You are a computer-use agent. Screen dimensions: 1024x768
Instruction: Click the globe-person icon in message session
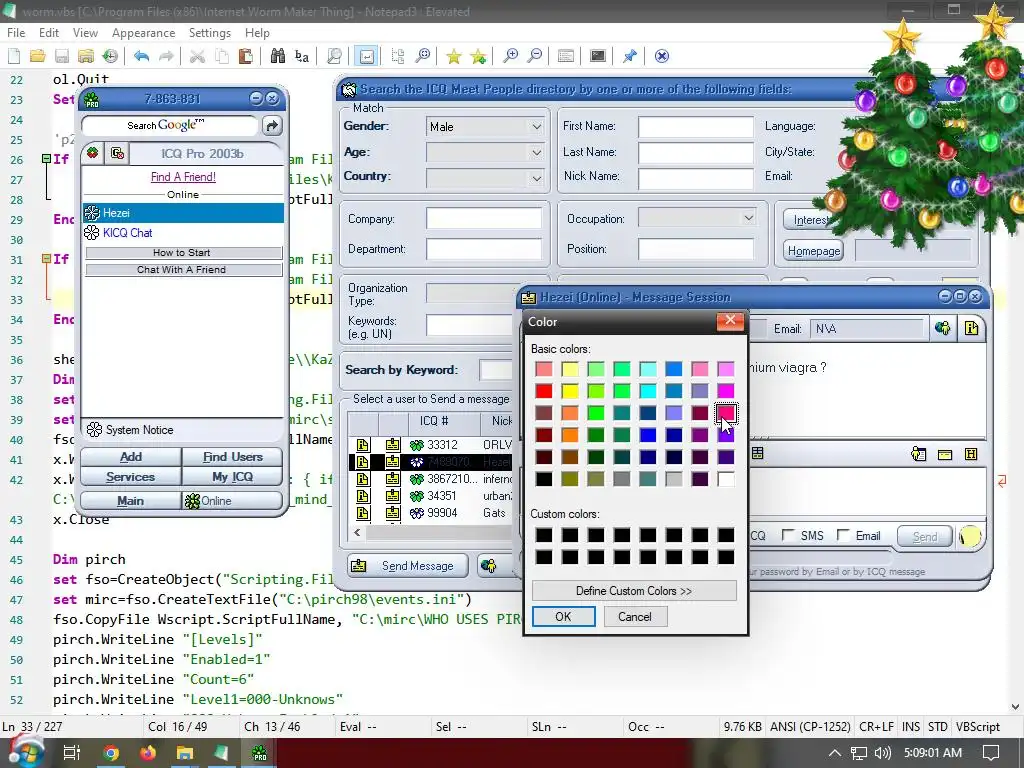[x=942, y=328]
